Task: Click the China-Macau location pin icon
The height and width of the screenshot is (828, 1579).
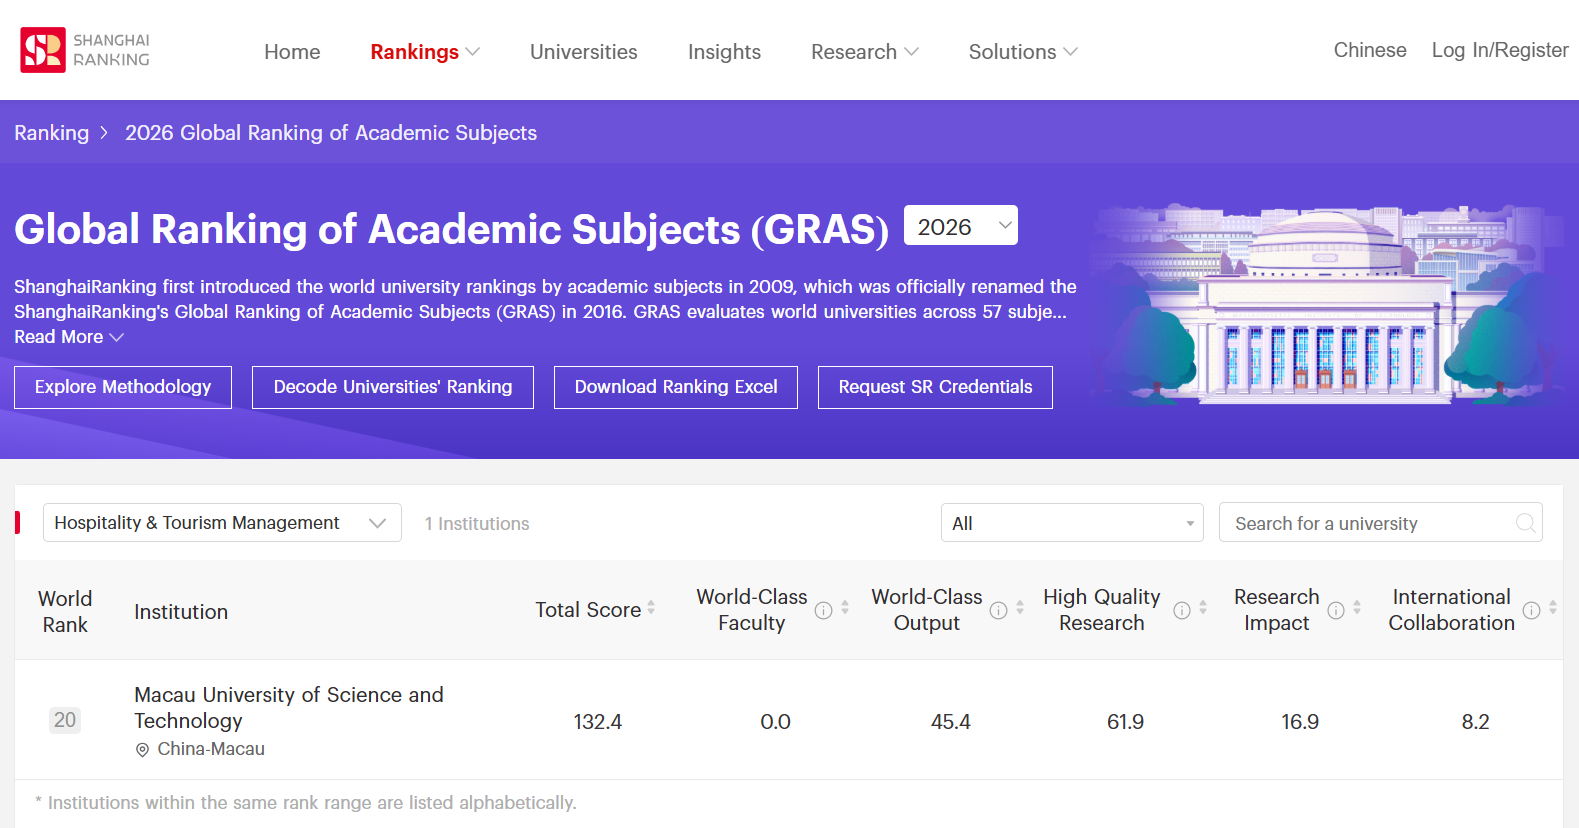Action: (142, 750)
